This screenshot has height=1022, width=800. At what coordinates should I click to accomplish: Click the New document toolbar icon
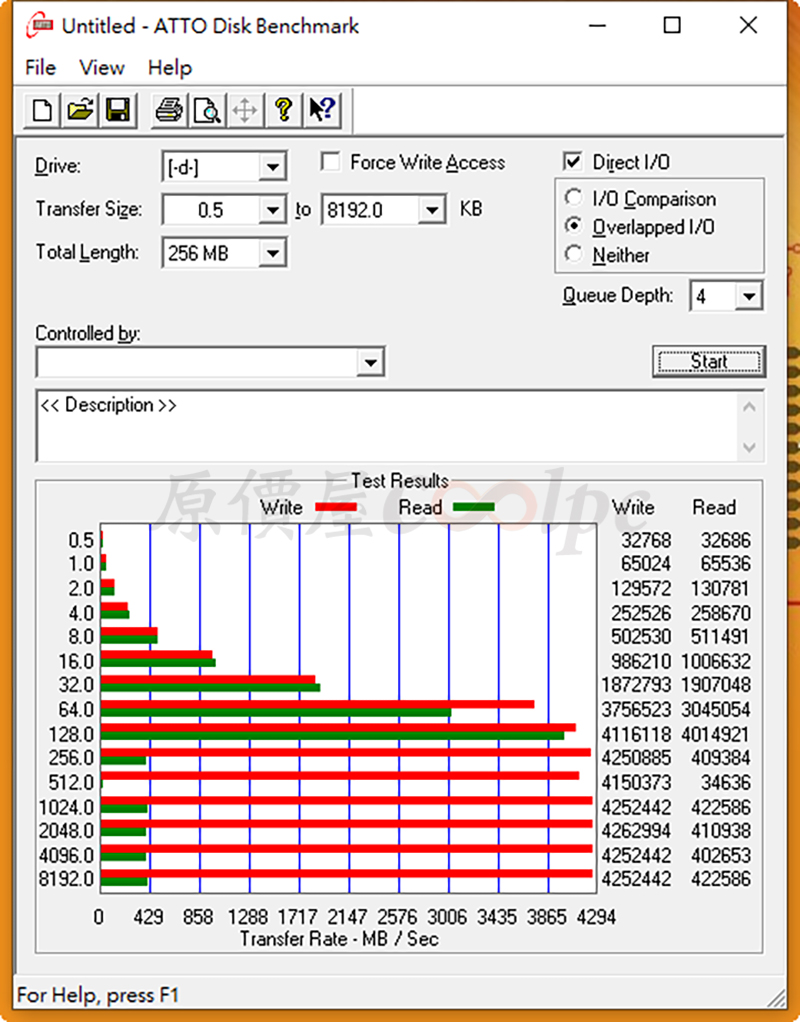pyautogui.click(x=42, y=110)
